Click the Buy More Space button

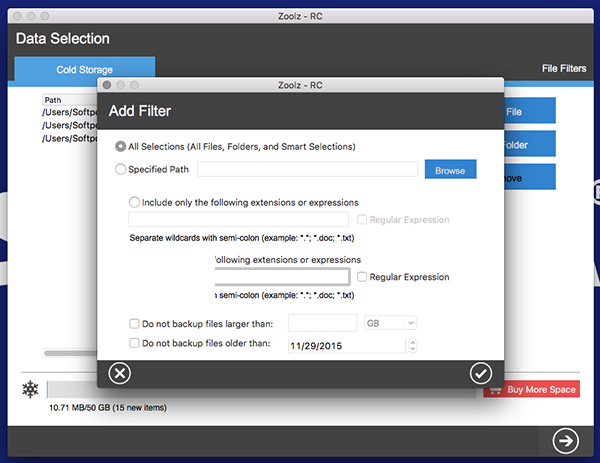(532, 389)
